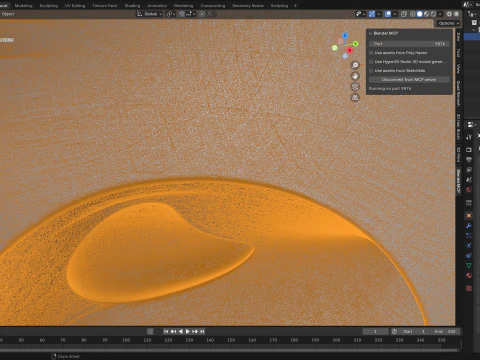This screenshot has height=360, width=480.
Task: Click the MCP Port number field
Action: click(x=409, y=44)
